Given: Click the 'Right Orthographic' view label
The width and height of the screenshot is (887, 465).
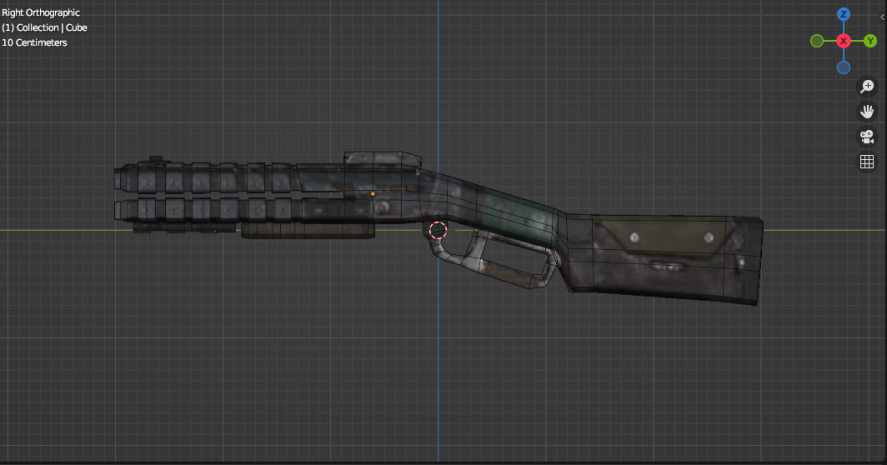Looking at the screenshot, I should tap(41, 12).
